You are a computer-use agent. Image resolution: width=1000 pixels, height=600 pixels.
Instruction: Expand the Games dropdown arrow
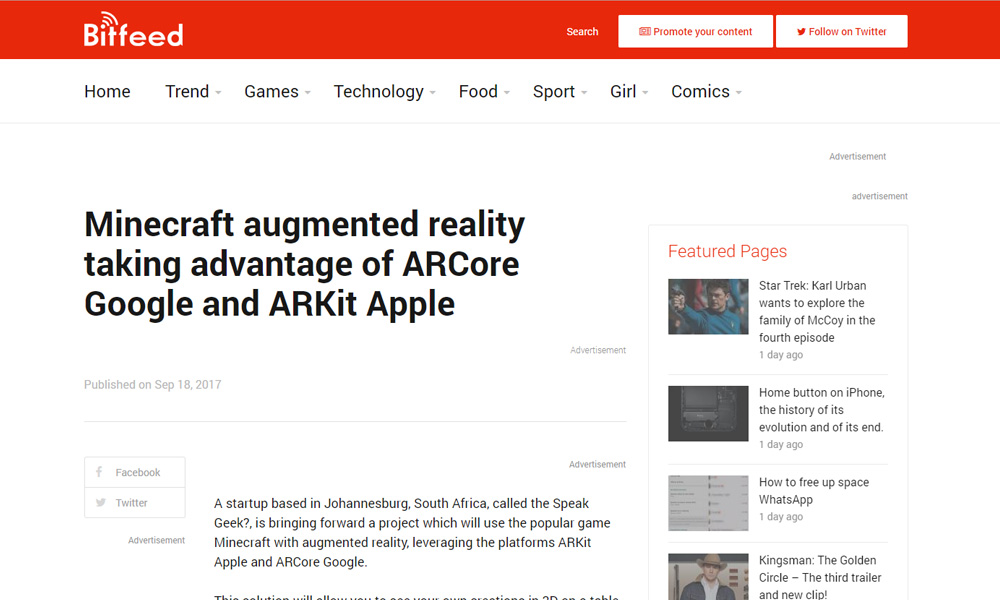coord(307,93)
